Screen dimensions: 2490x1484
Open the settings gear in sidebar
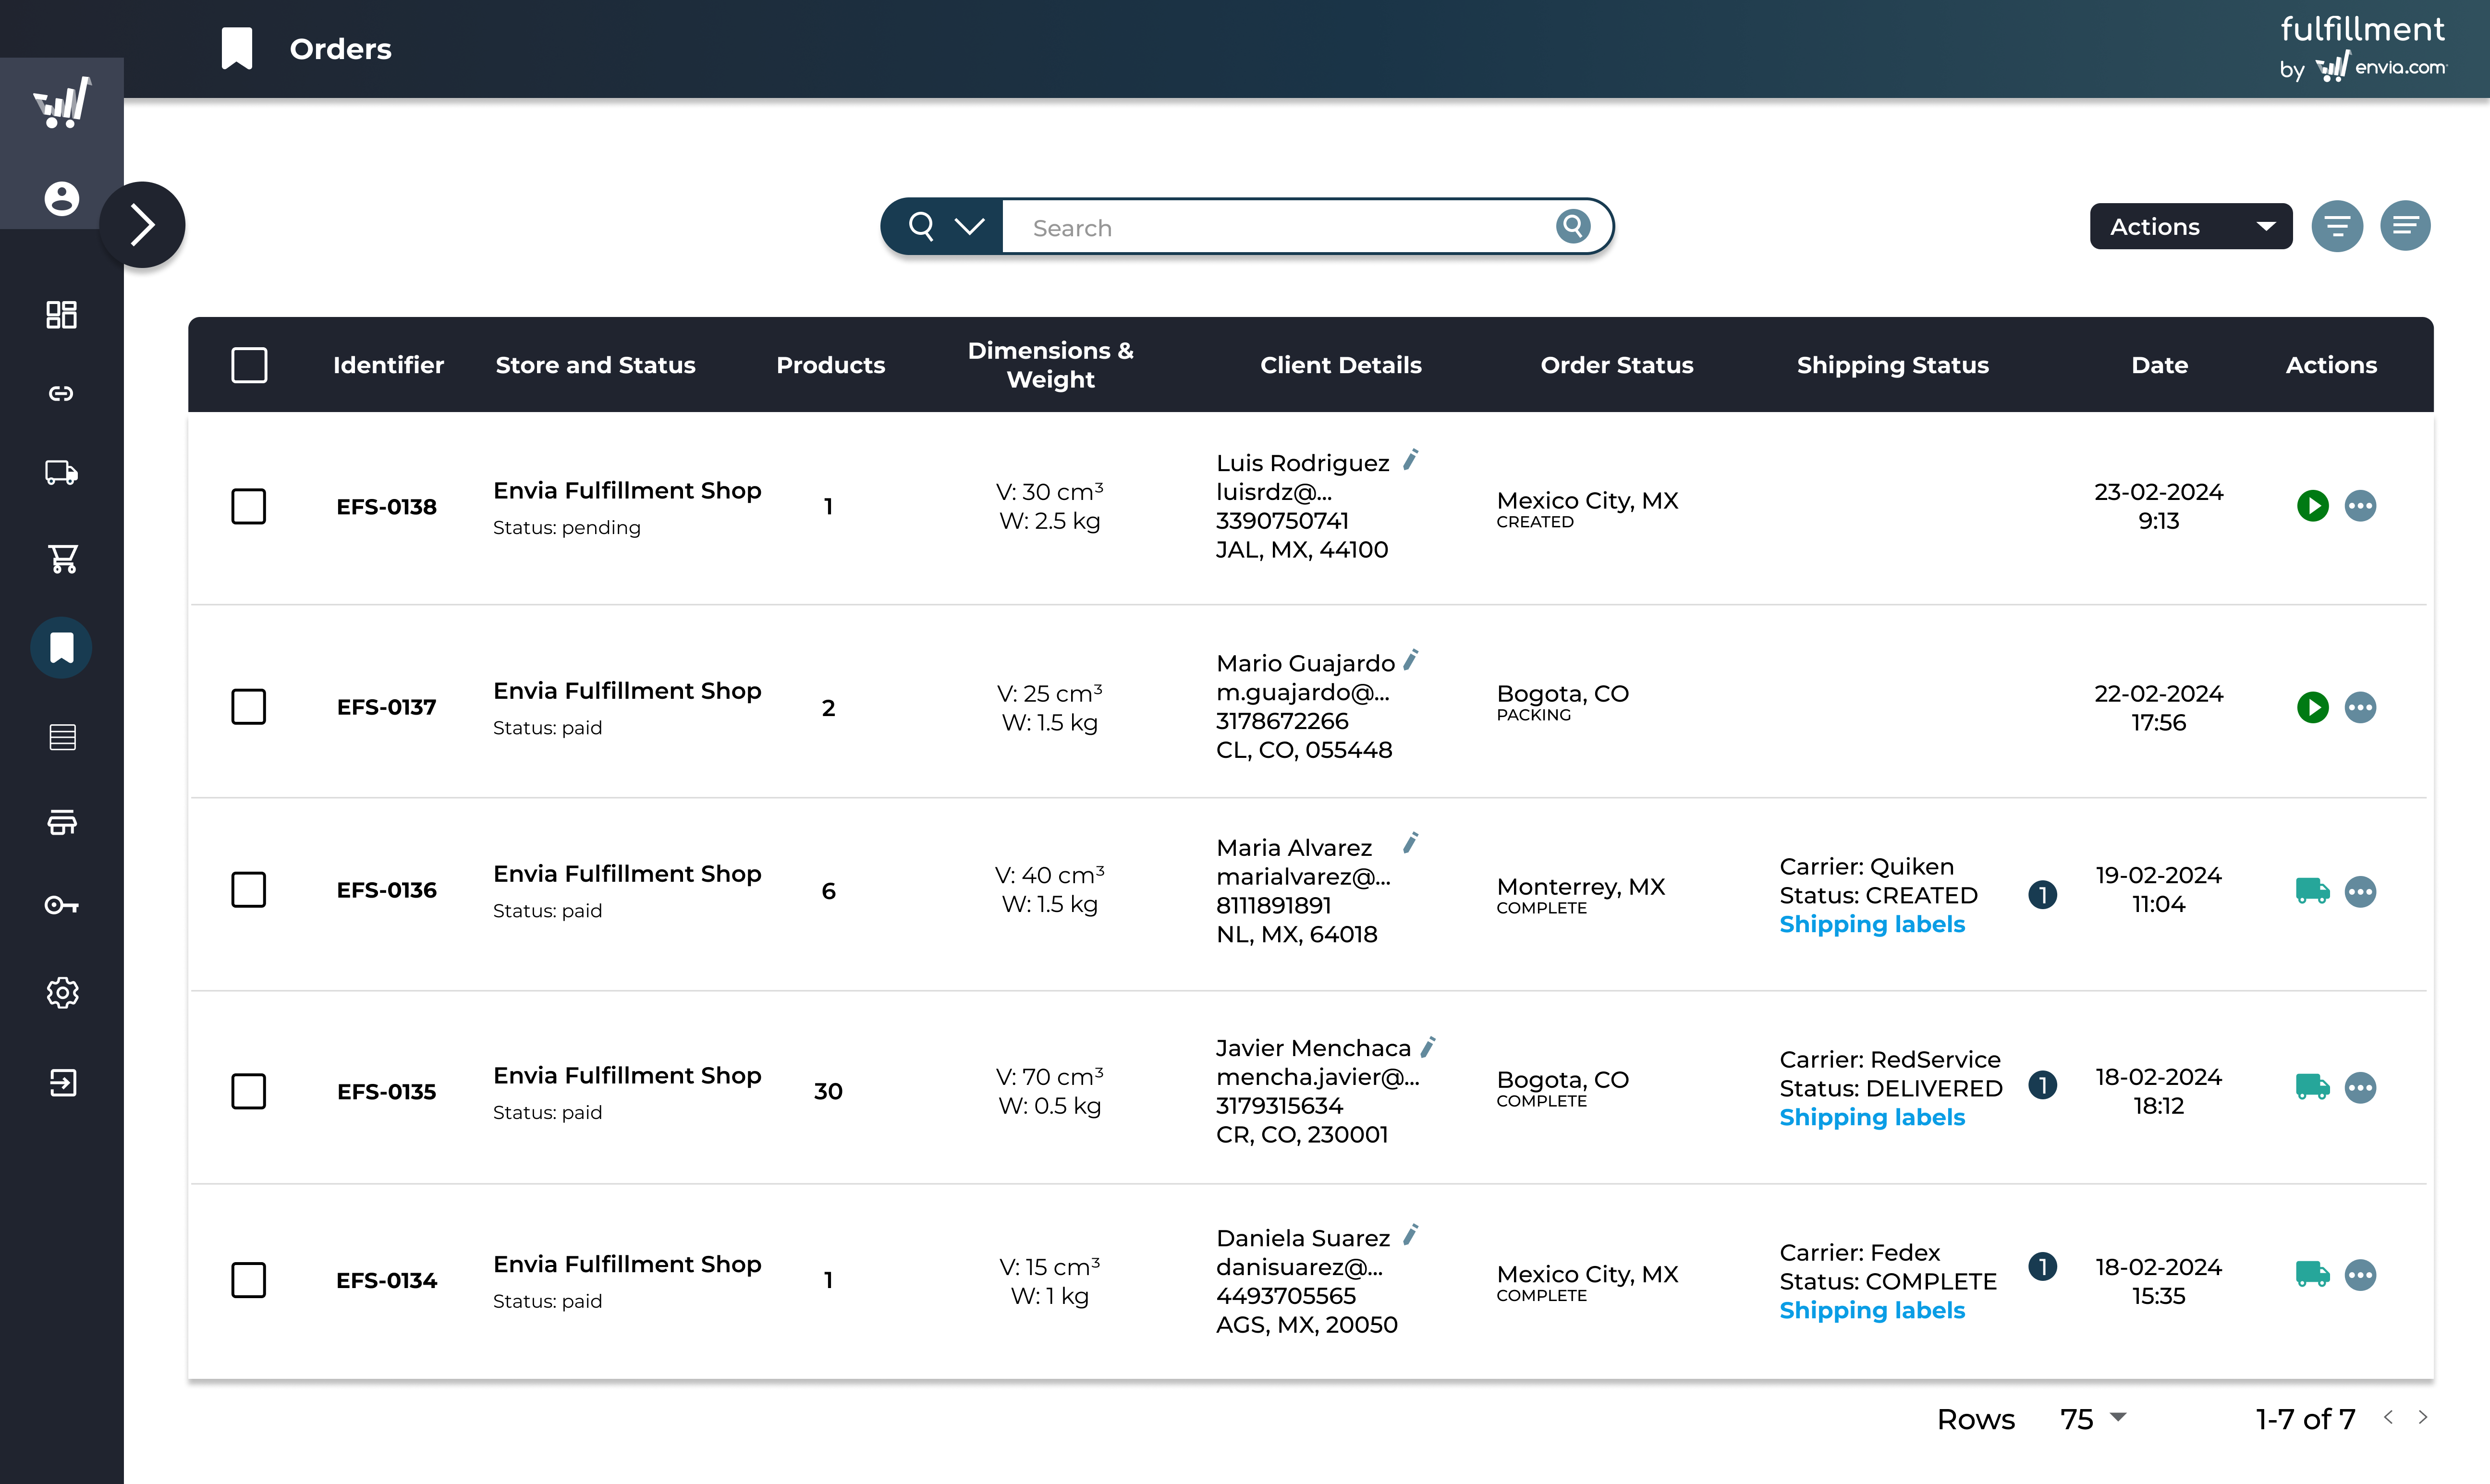(62, 993)
